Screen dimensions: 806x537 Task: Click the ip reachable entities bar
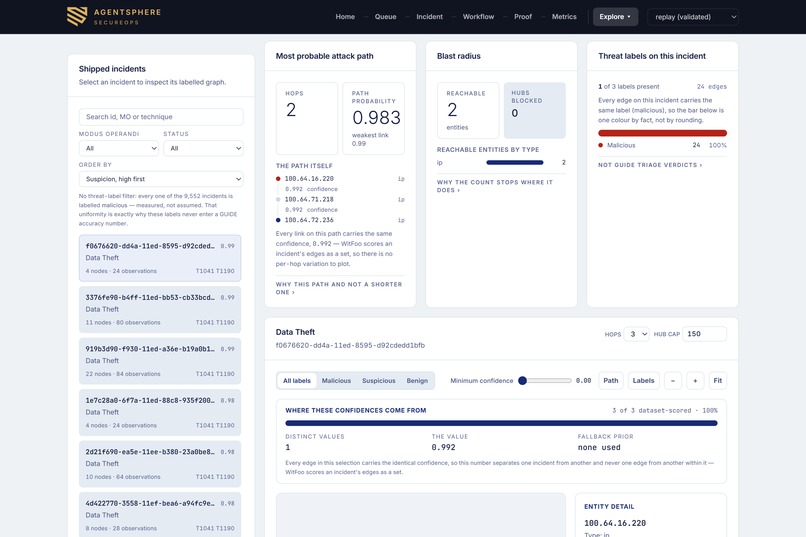tap(515, 162)
